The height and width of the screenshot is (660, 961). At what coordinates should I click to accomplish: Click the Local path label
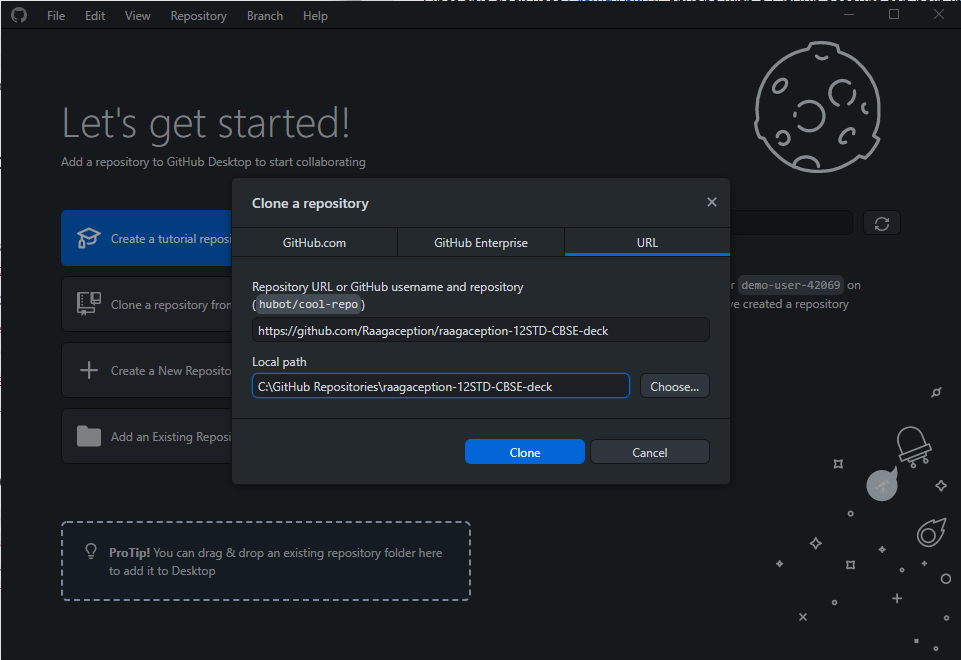(x=279, y=362)
